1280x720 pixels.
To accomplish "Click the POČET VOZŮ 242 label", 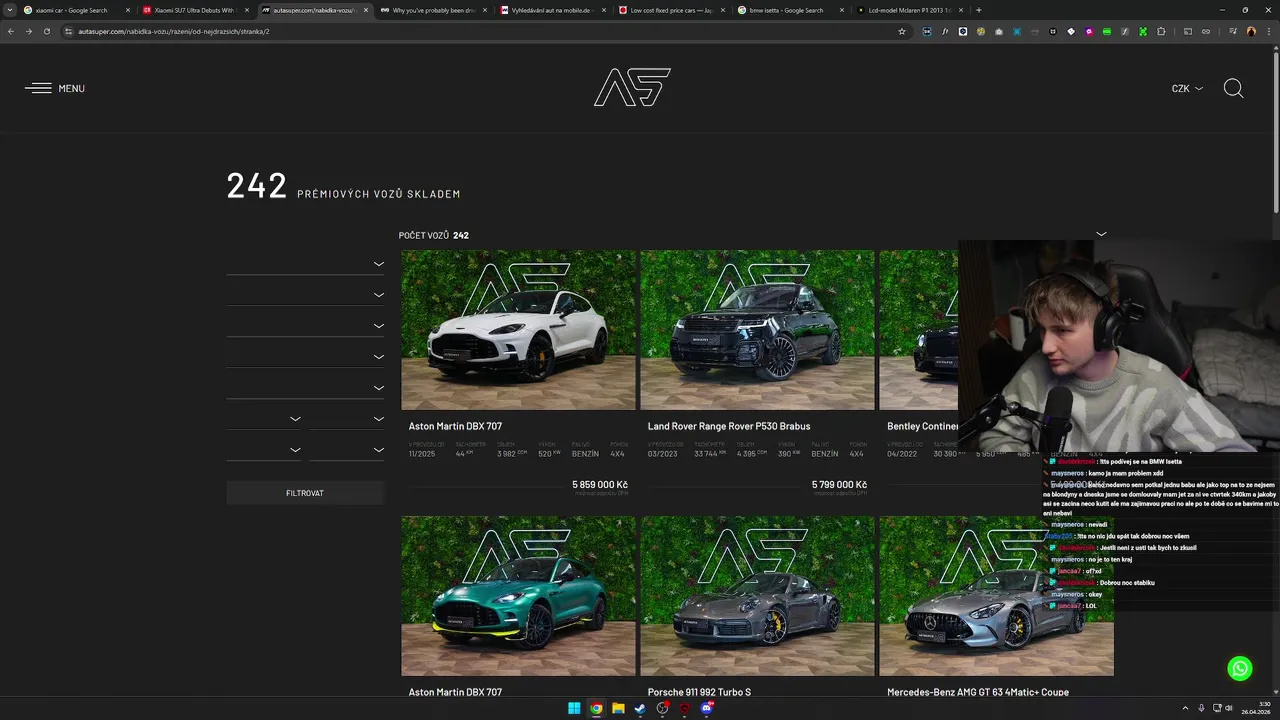I will tap(433, 235).
